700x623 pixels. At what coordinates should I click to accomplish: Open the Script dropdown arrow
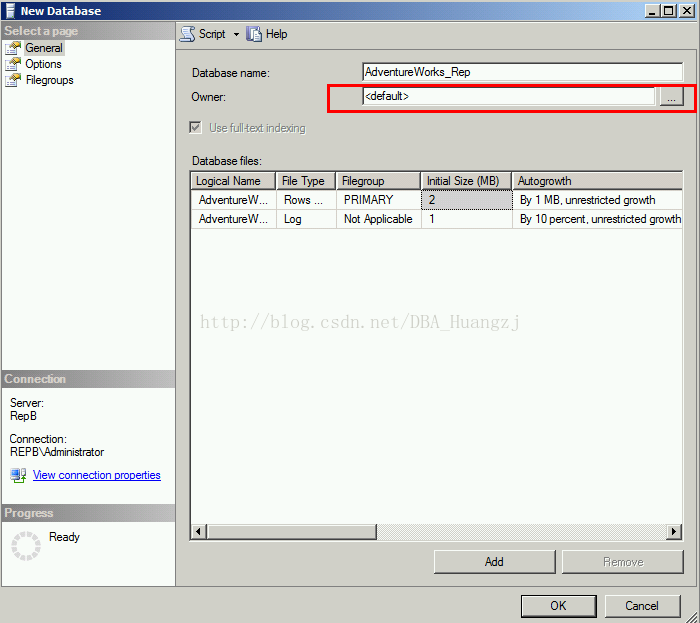[x=236, y=34]
